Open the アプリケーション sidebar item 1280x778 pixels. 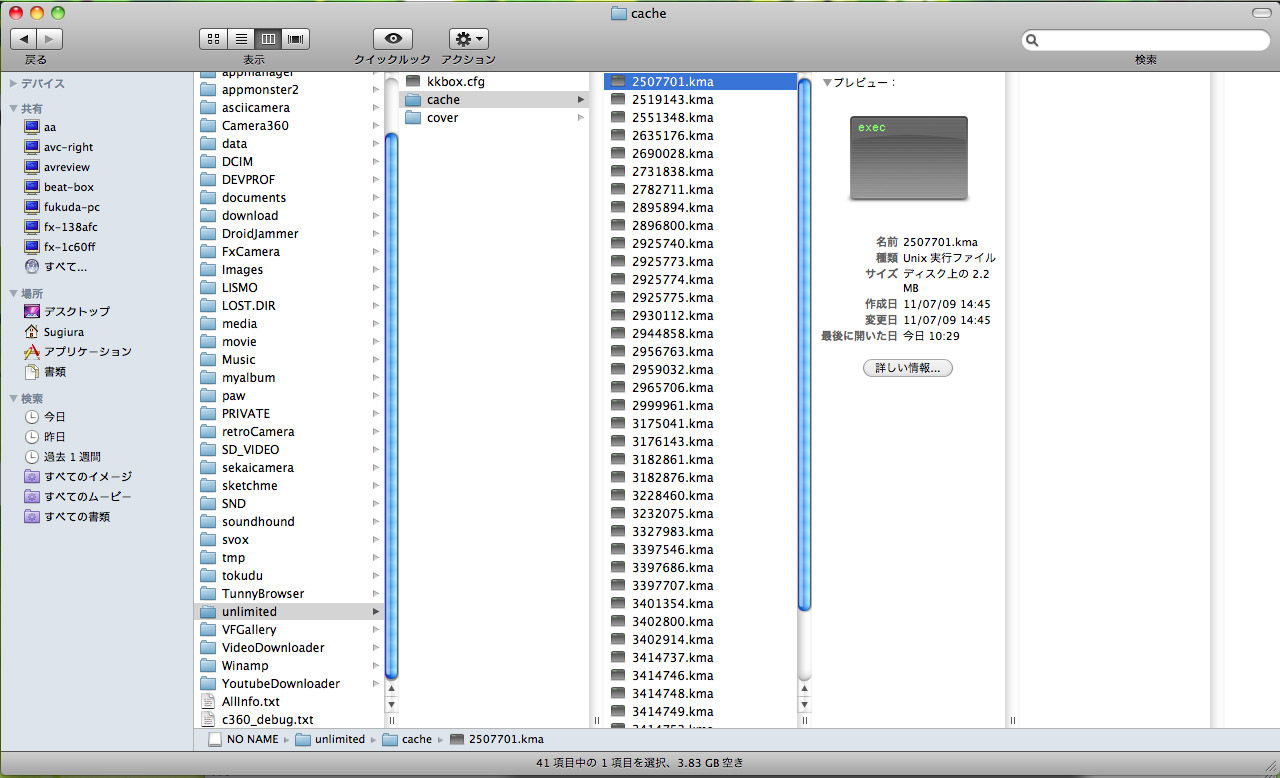[87, 352]
